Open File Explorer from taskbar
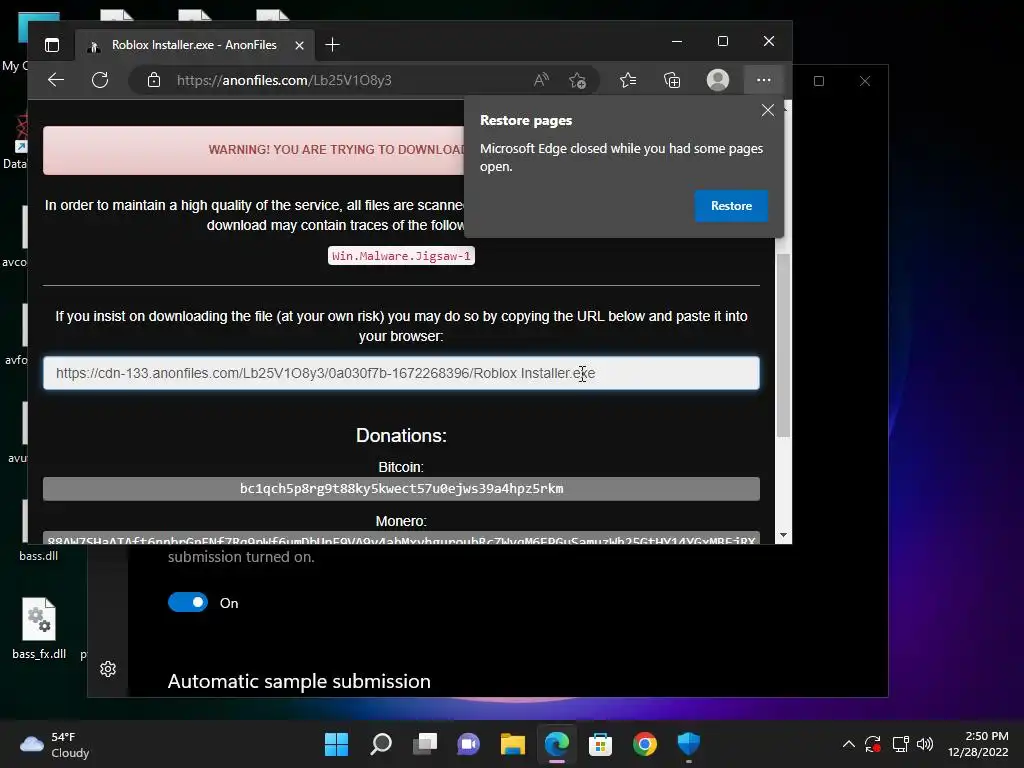Image resolution: width=1024 pixels, height=768 pixels. coord(513,744)
